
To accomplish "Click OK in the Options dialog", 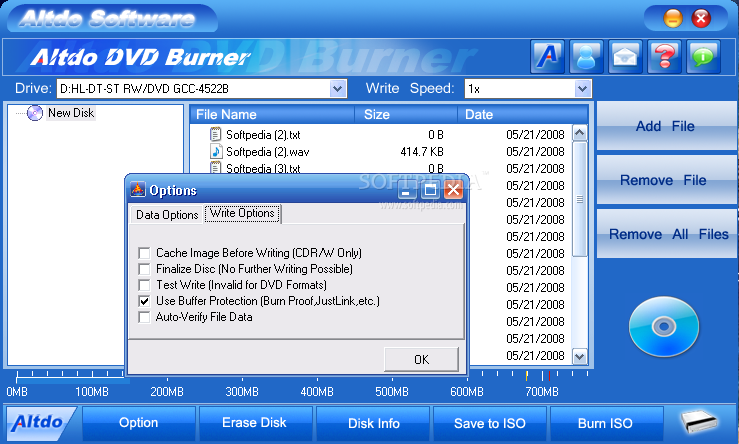I will point(421,360).
